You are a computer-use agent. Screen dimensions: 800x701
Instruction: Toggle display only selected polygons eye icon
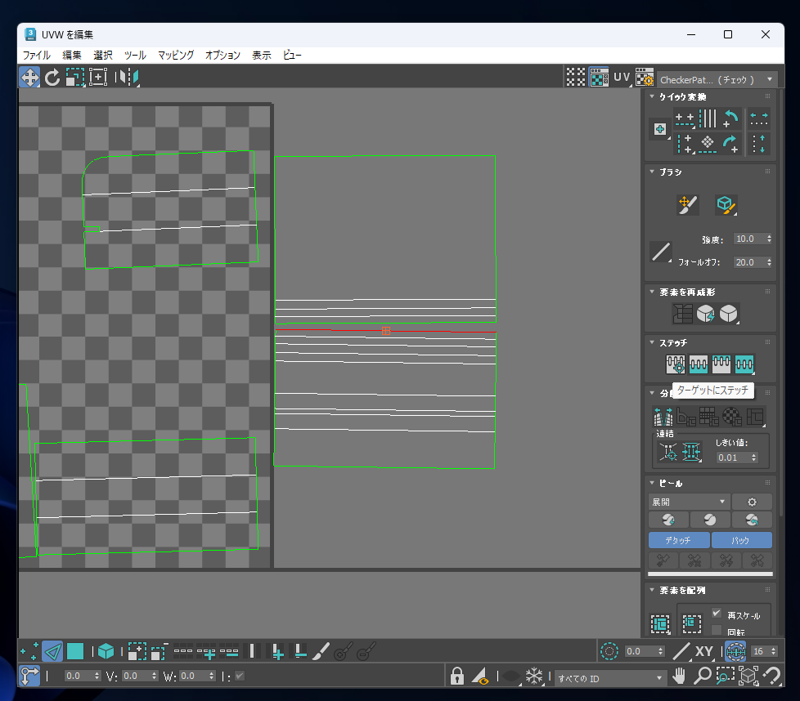click(481, 677)
